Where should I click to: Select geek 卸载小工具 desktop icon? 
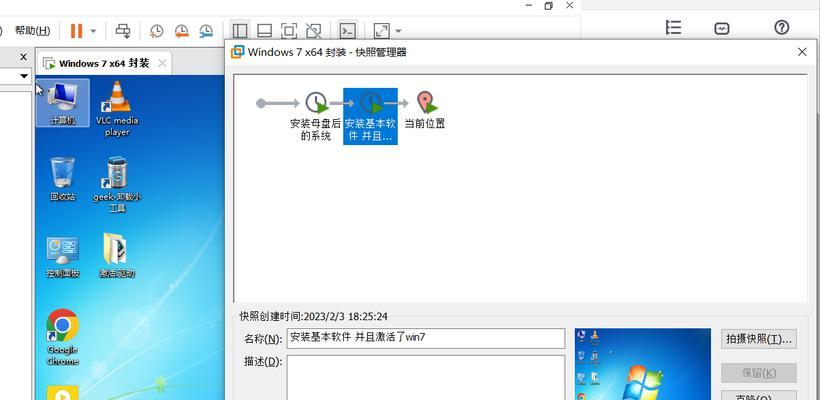(117, 185)
